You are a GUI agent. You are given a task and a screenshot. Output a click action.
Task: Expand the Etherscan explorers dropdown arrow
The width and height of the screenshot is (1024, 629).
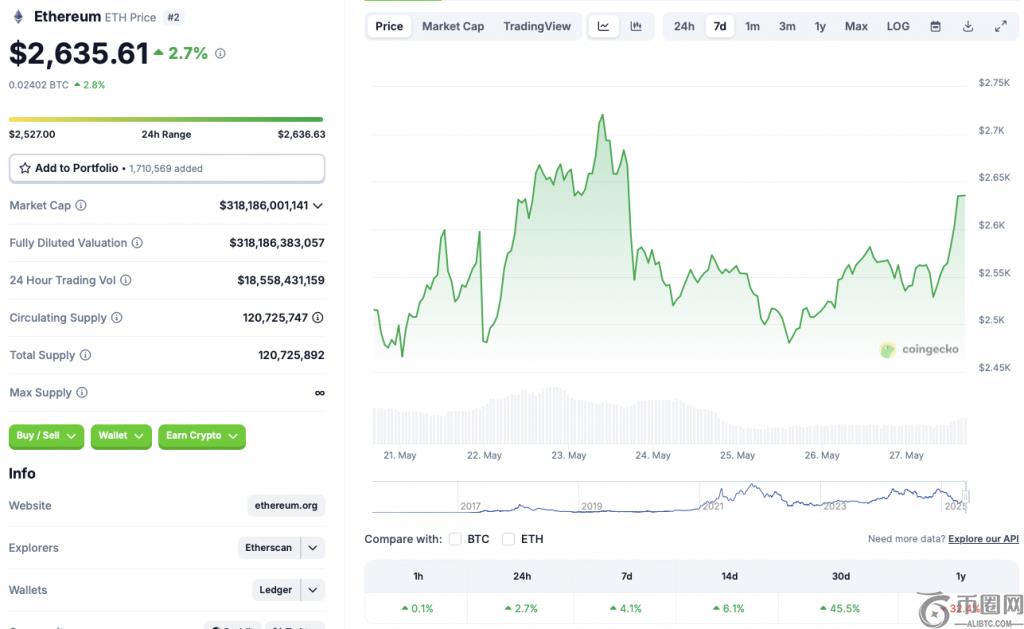point(313,548)
